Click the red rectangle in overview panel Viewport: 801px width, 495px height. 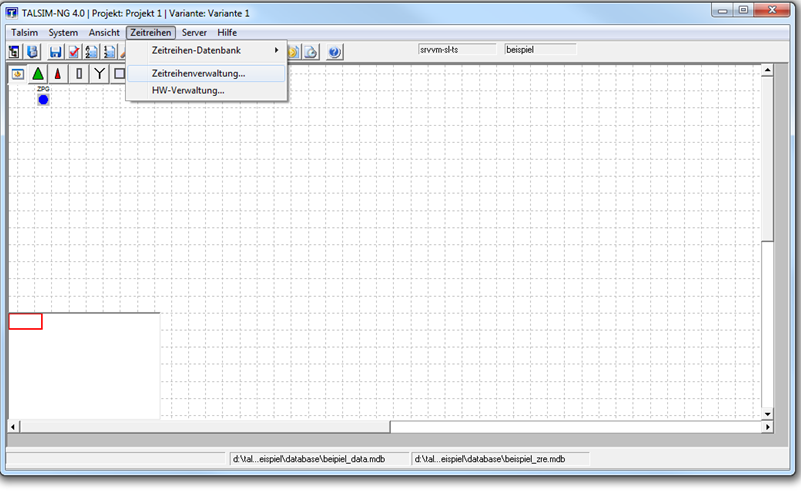point(25,321)
